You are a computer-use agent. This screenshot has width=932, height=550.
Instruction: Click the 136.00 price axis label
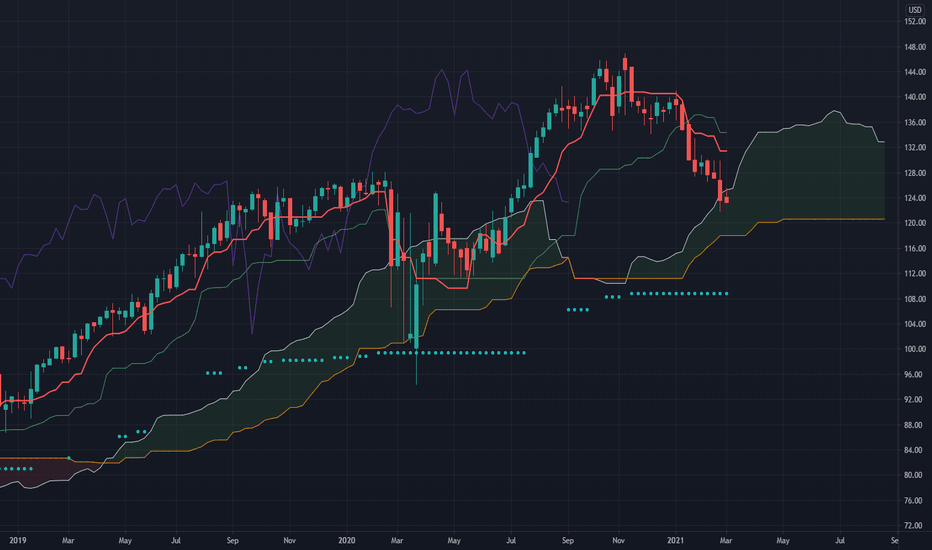(914, 122)
